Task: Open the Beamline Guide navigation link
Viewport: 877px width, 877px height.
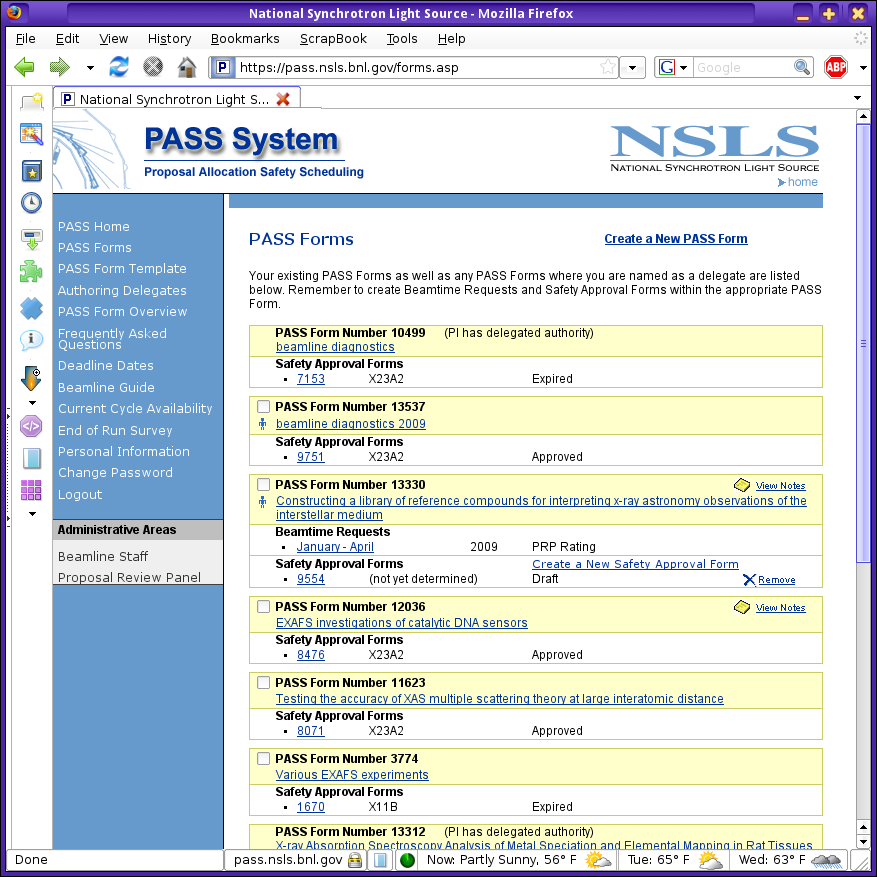Action: (x=106, y=387)
